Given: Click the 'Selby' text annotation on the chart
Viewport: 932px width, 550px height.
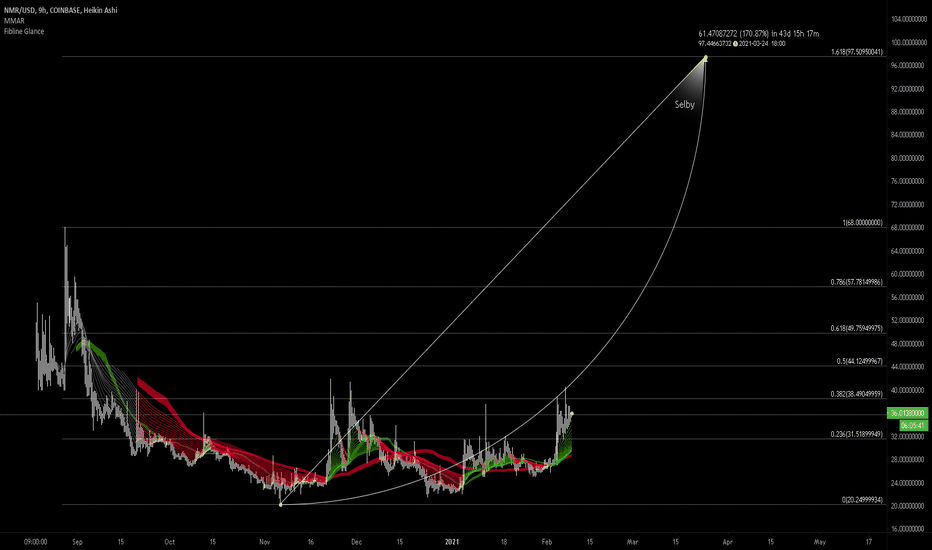Looking at the screenshot, I should pyautogui.click(x=684, y=104).
